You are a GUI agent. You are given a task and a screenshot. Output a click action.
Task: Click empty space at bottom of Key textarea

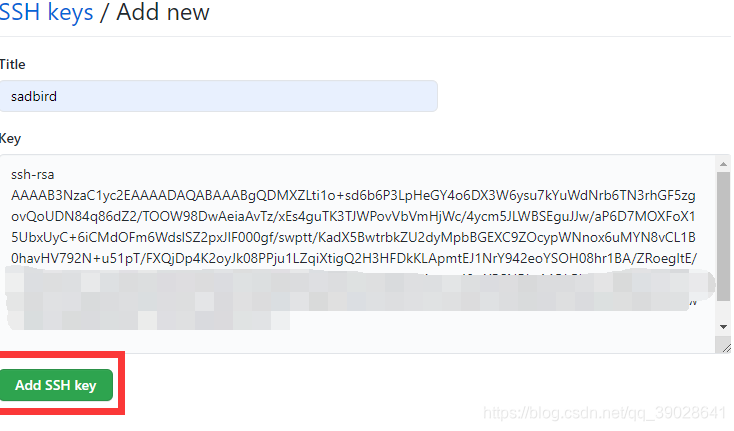click(x=358, y=342)
